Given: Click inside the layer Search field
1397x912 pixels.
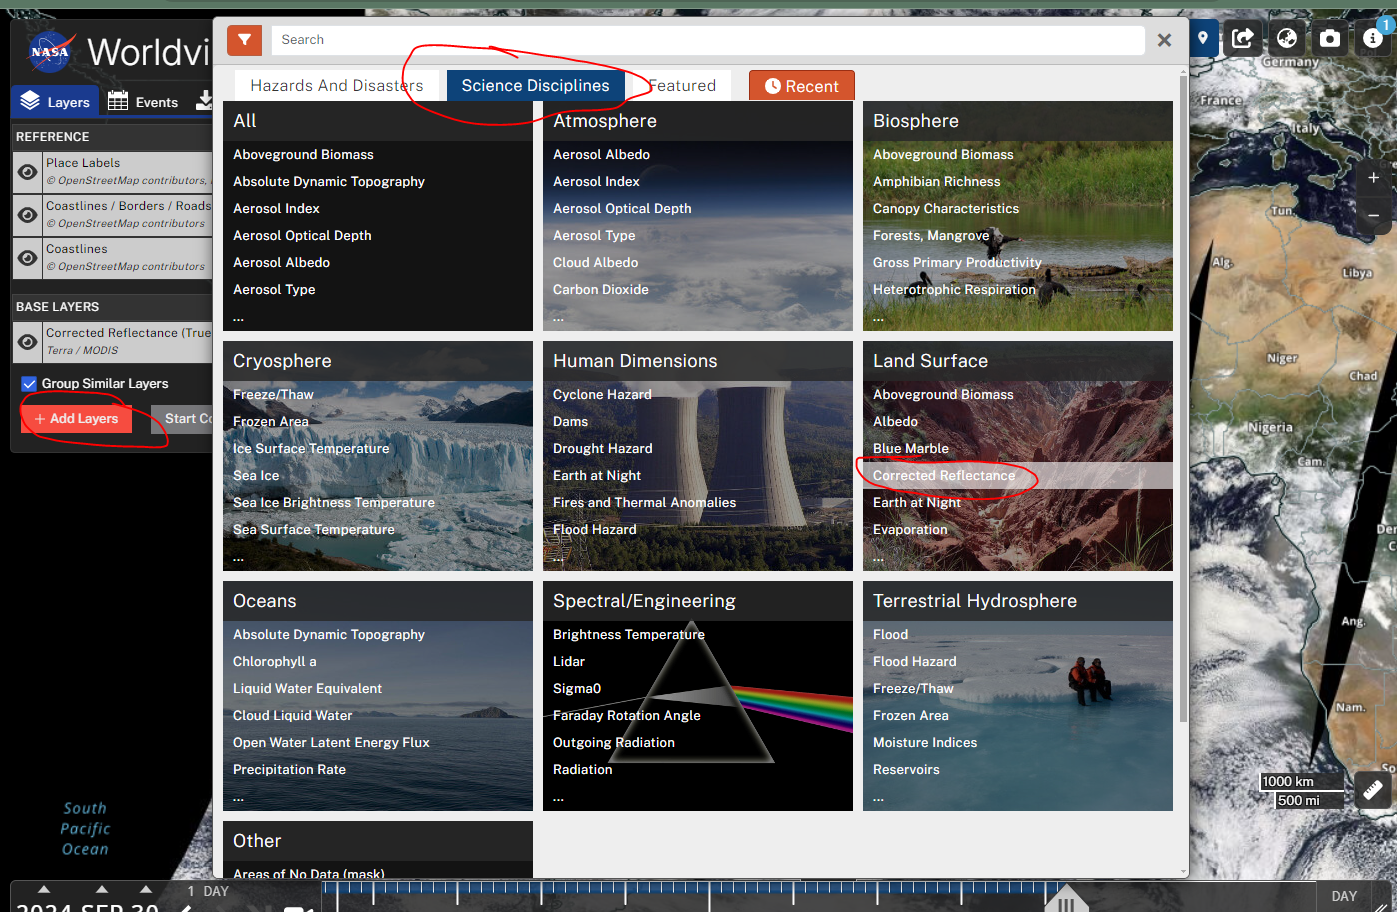Looking at the screenshot, I should [x=707, y=40].
